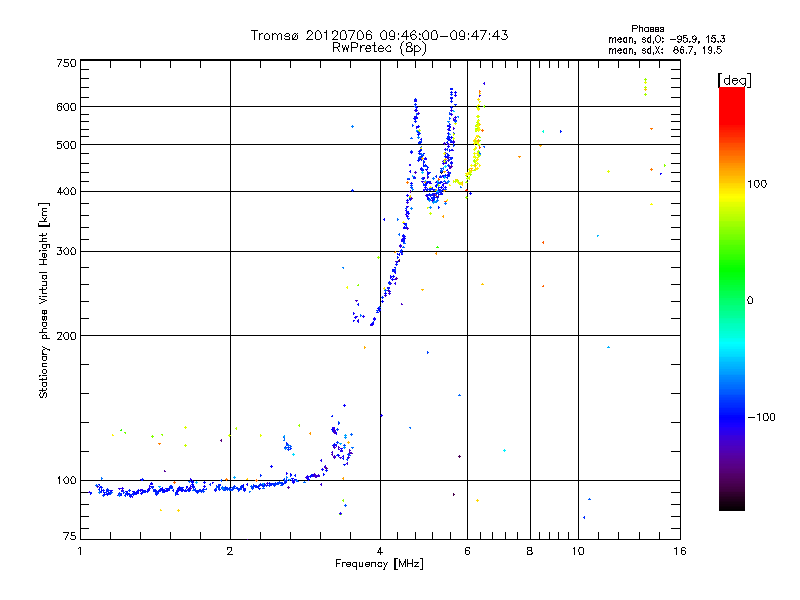Select the 'mean, sd,X: 86.7, 19.5' line
This screenshot has height=600, width=800.
pos(665,50)
